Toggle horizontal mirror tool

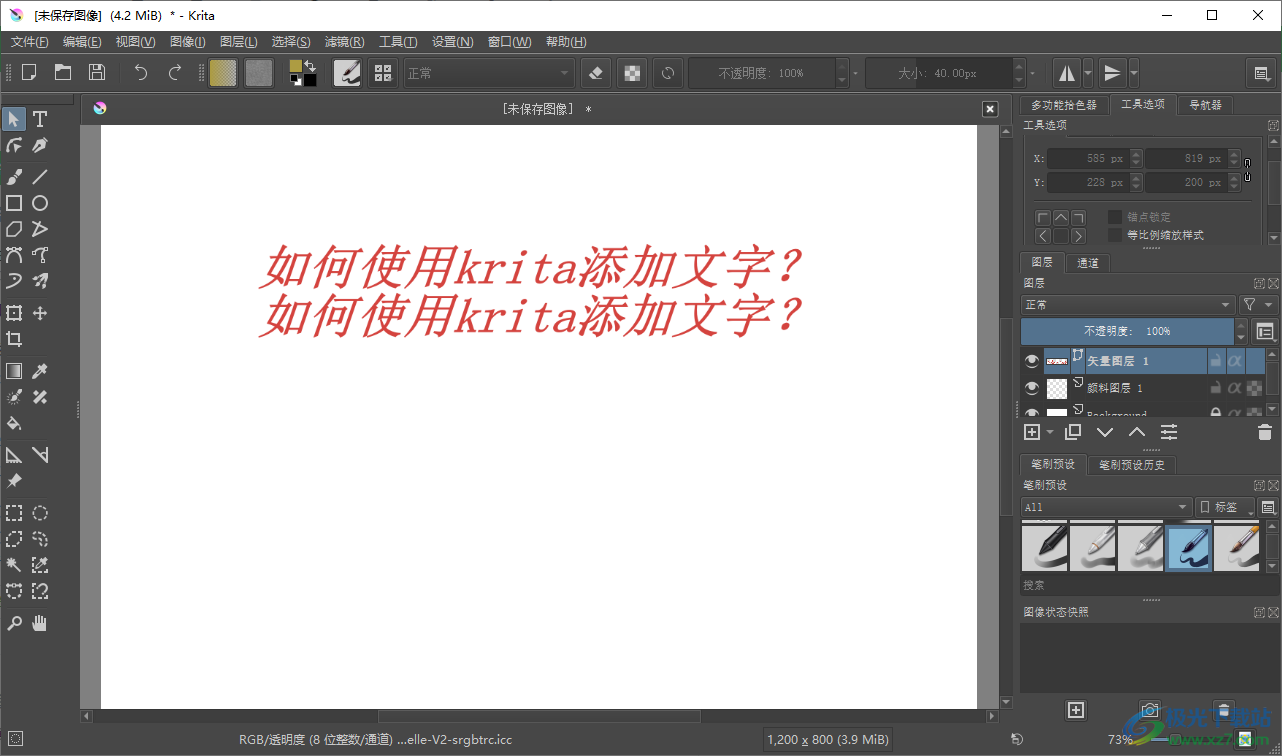coord(1067,73)
